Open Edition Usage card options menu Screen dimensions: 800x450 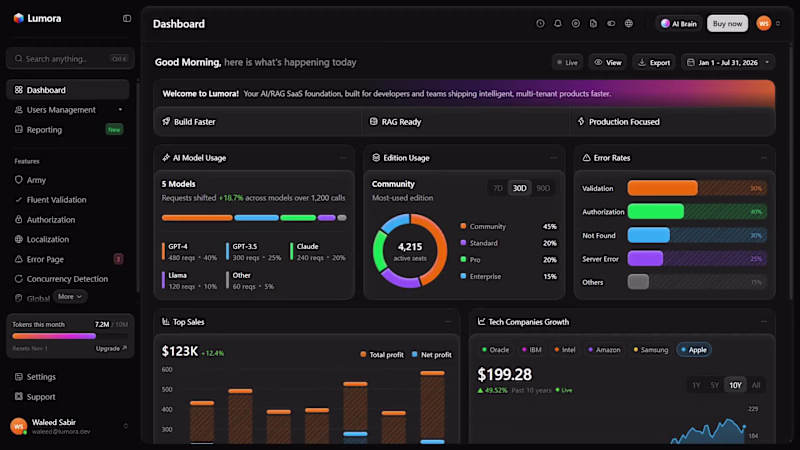point(554,158)
